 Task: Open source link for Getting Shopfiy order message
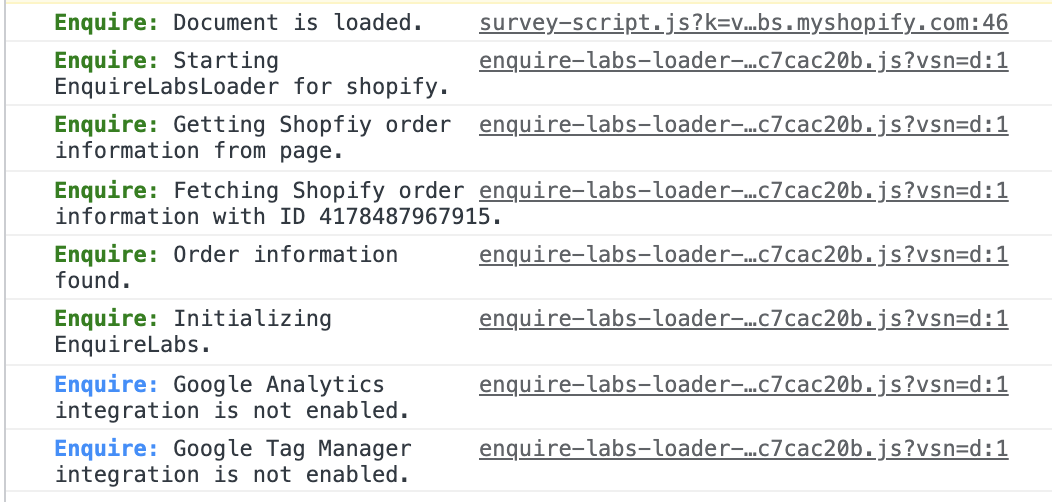click(x=743, y=125)
